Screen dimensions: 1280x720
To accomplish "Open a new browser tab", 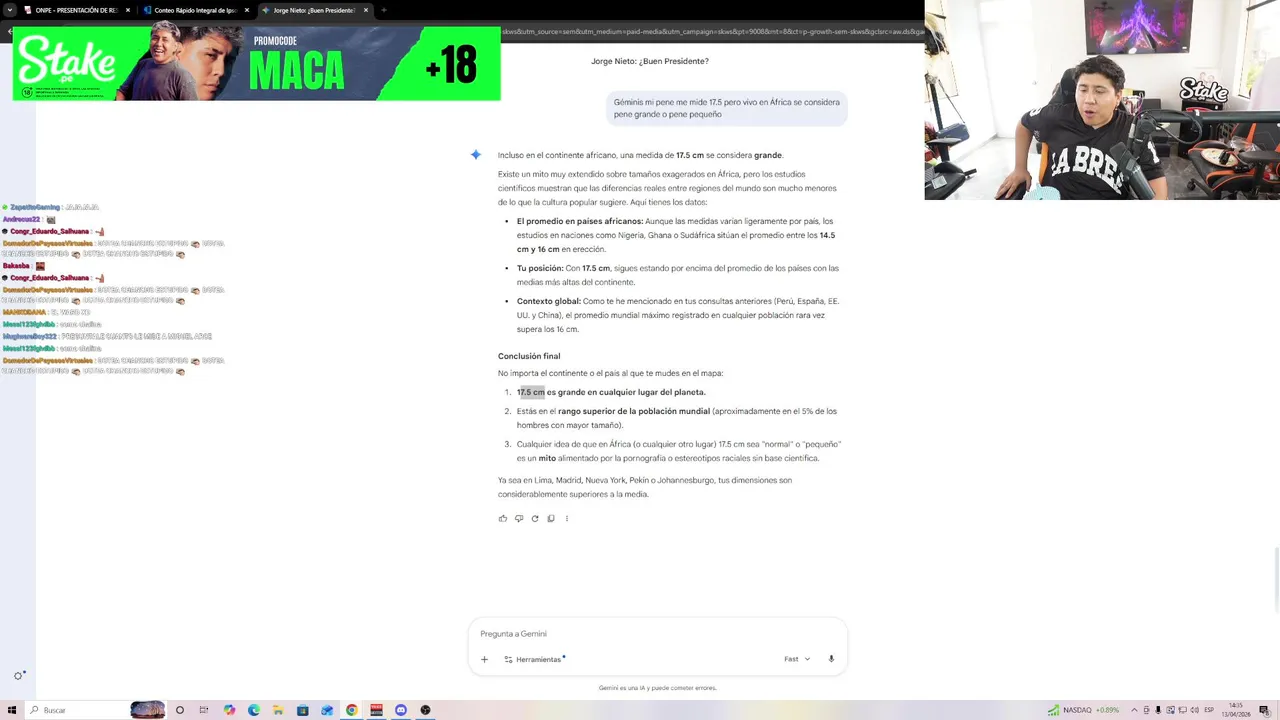I will (x=384, y=10).
